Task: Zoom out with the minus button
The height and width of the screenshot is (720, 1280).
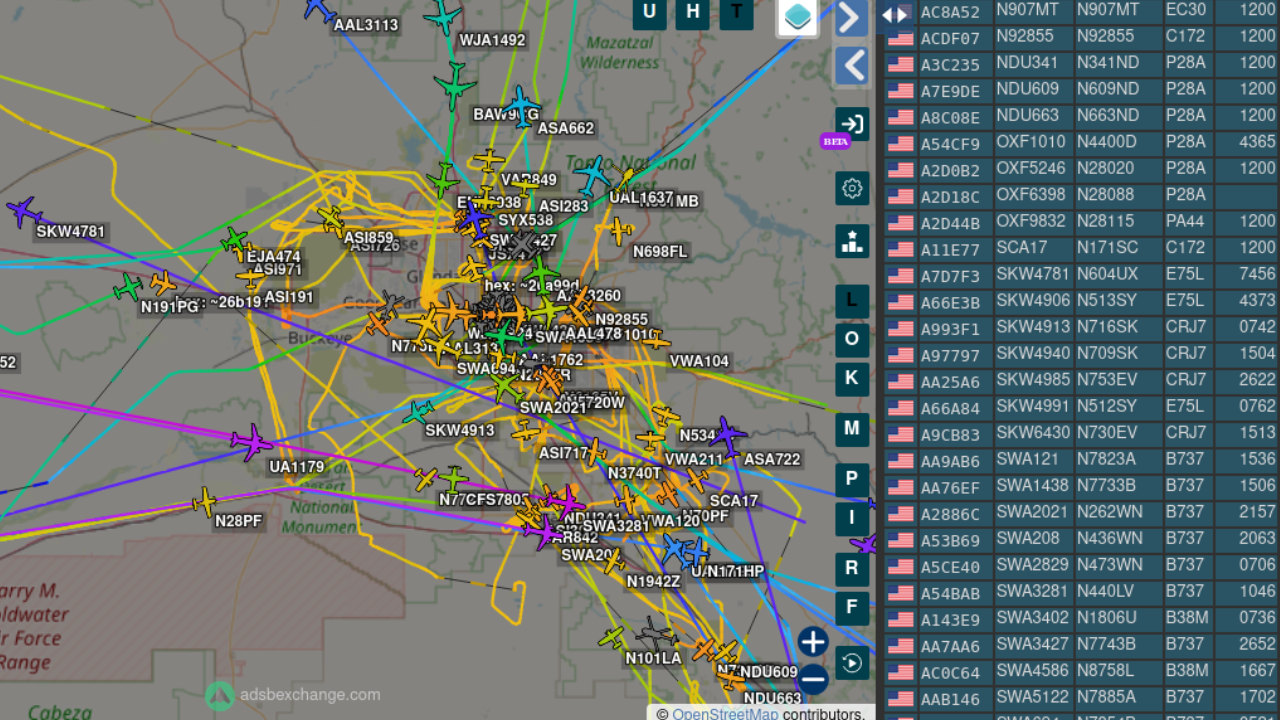Action: [813, 680]
